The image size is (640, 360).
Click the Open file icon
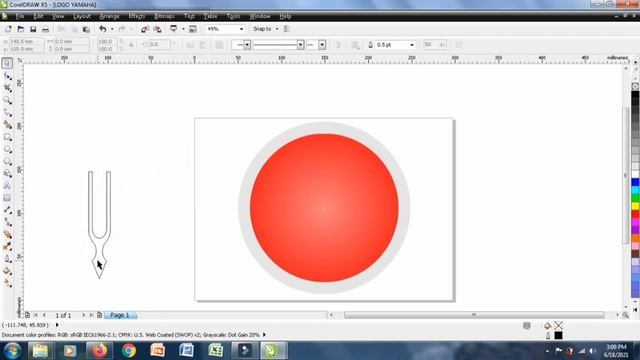pyautogui.click(x=21, y=29)
